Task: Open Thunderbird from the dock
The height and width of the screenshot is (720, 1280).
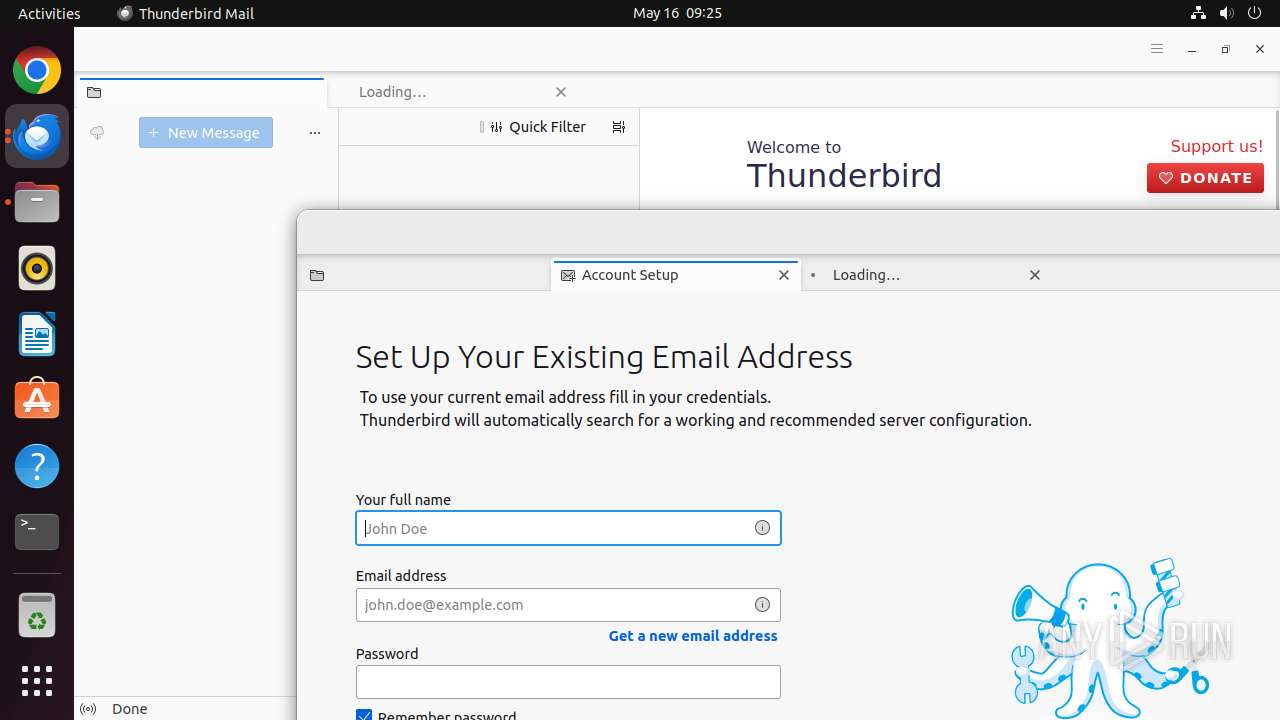Action: (37, 136)
